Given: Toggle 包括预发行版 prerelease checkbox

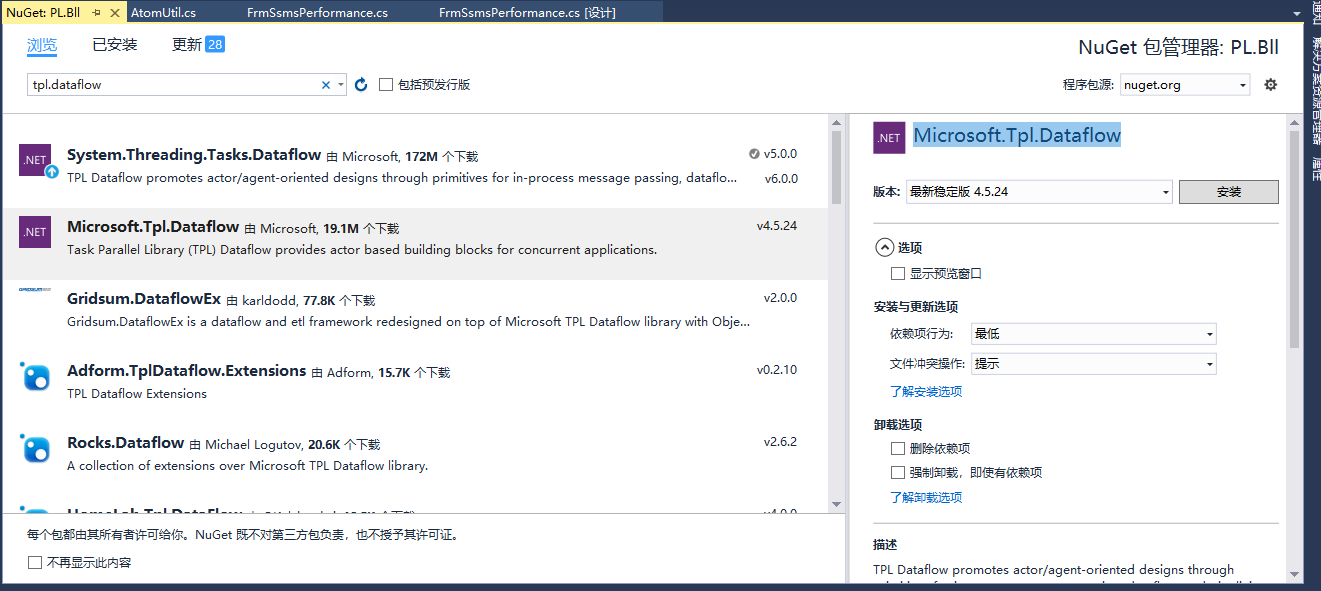Looking at the screenshot, I should (x=386, y=85).
